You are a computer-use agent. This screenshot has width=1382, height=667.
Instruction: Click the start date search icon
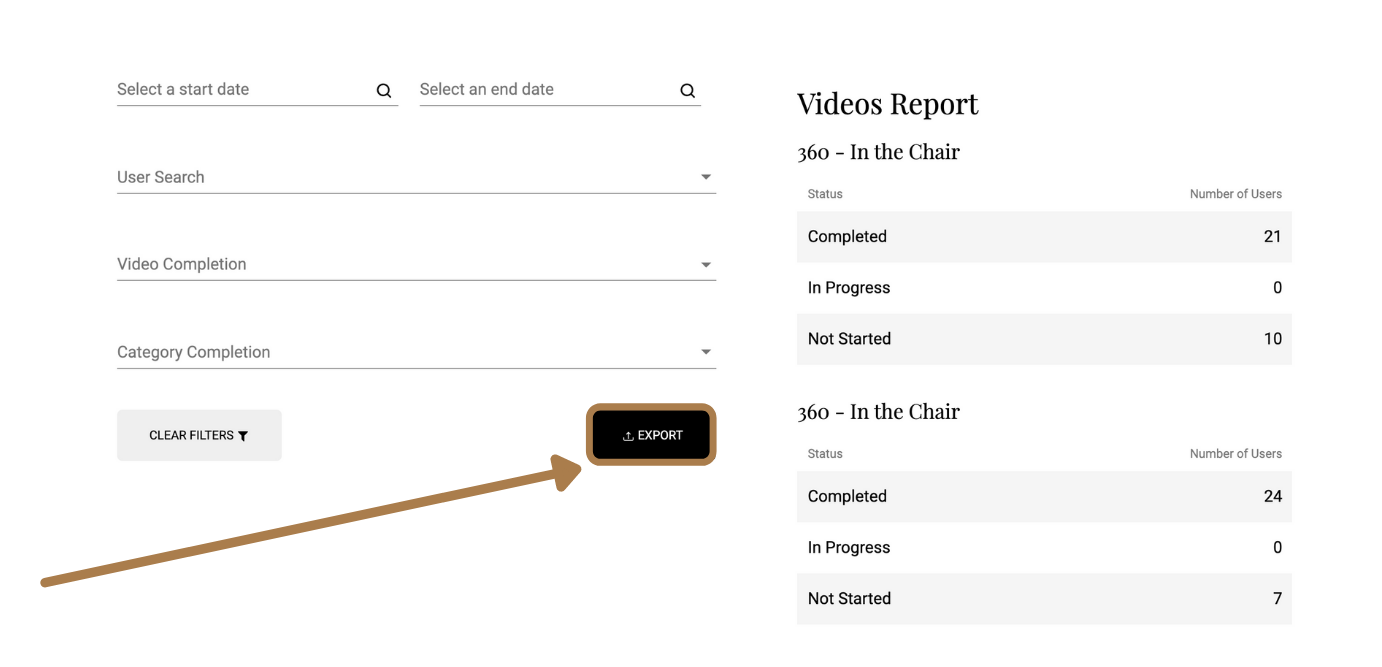[384, 91]
